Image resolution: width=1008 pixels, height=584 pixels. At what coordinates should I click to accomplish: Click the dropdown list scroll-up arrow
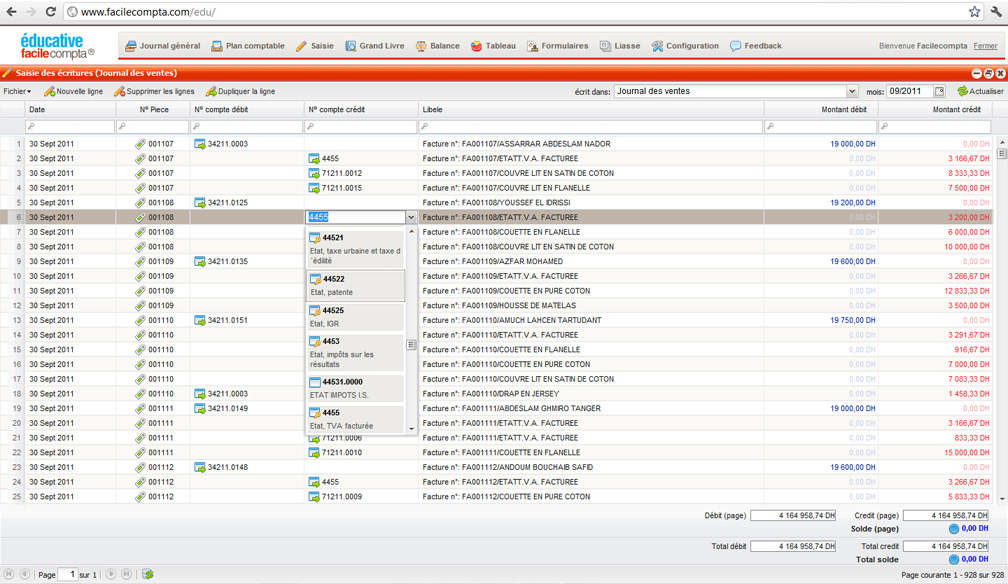coord(411,231)
